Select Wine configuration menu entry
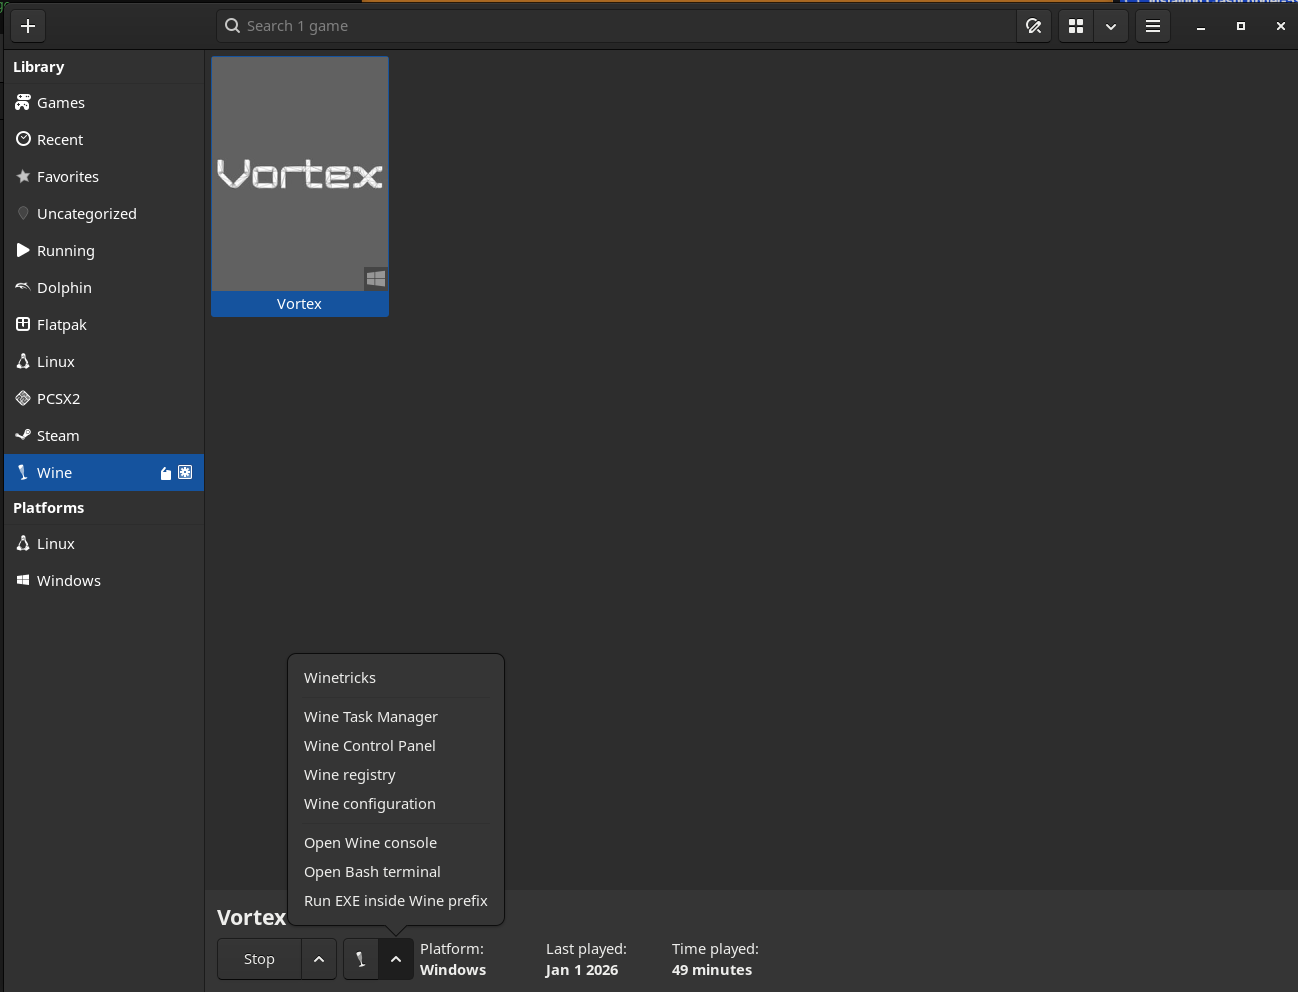The image size is (1298, 992). [x=370, y=804]
